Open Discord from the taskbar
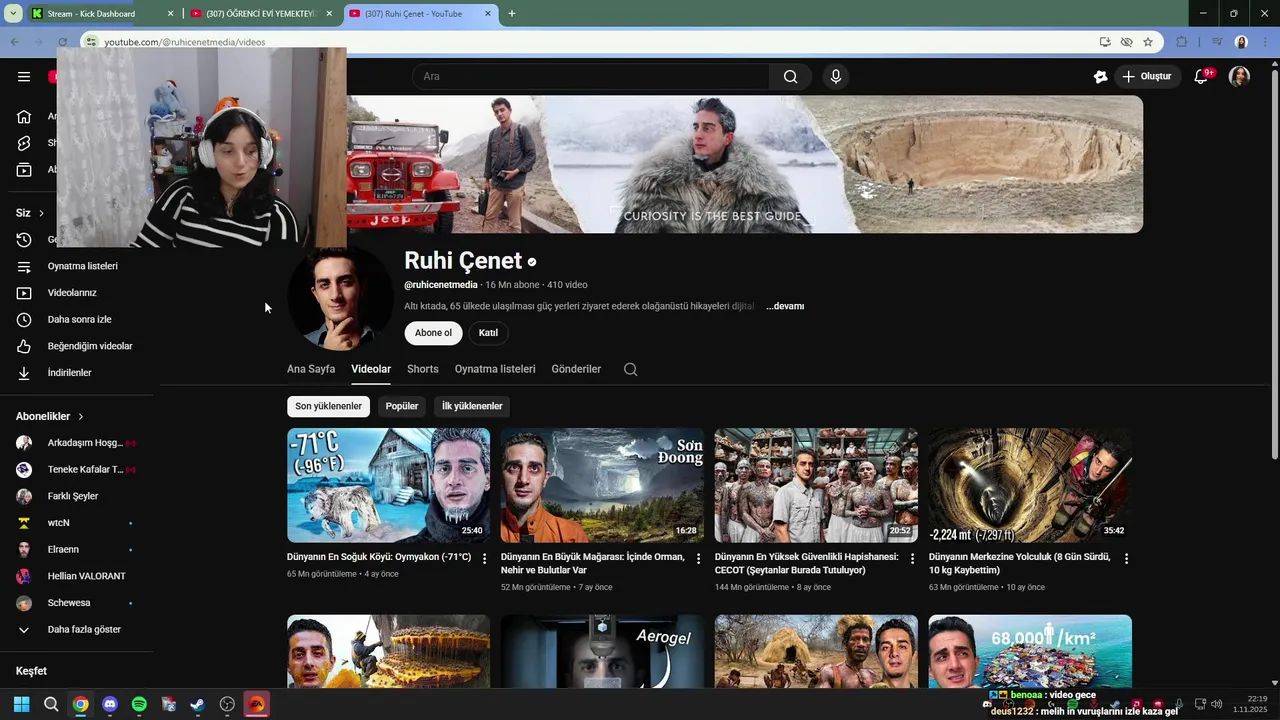Screen dimensions: 1280x720 click(x=110, y=704)
